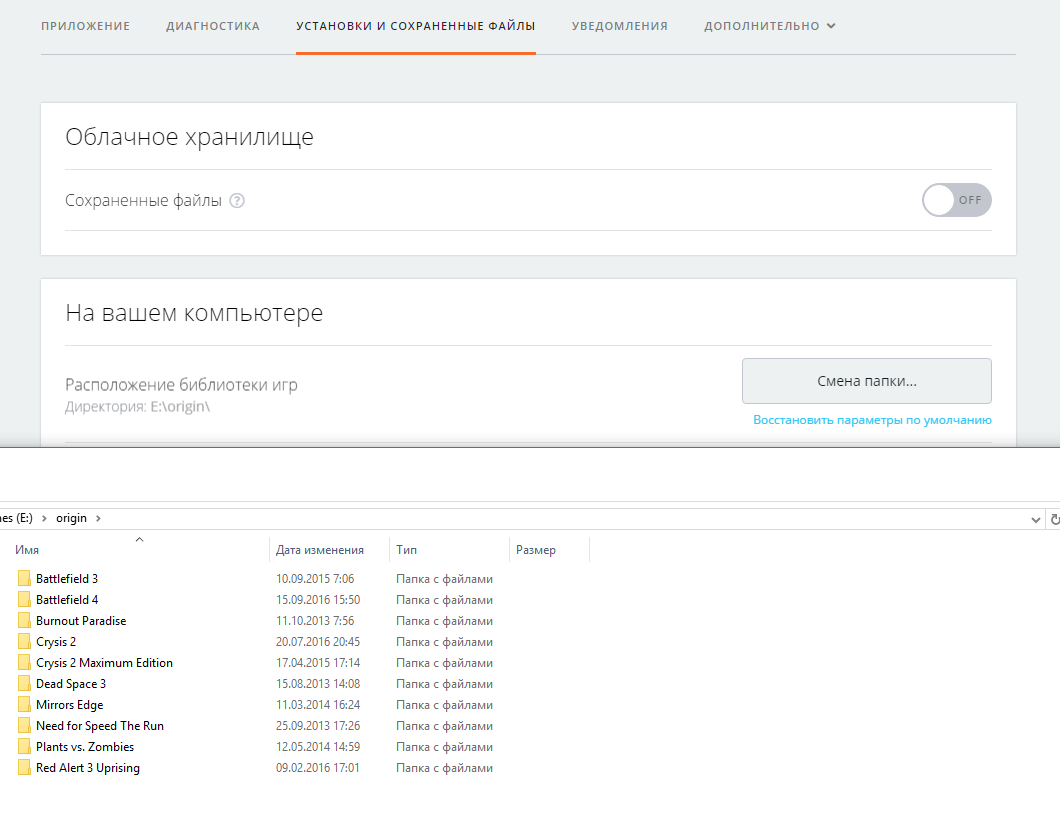Sort by Тип column header

tap(406, 550)
